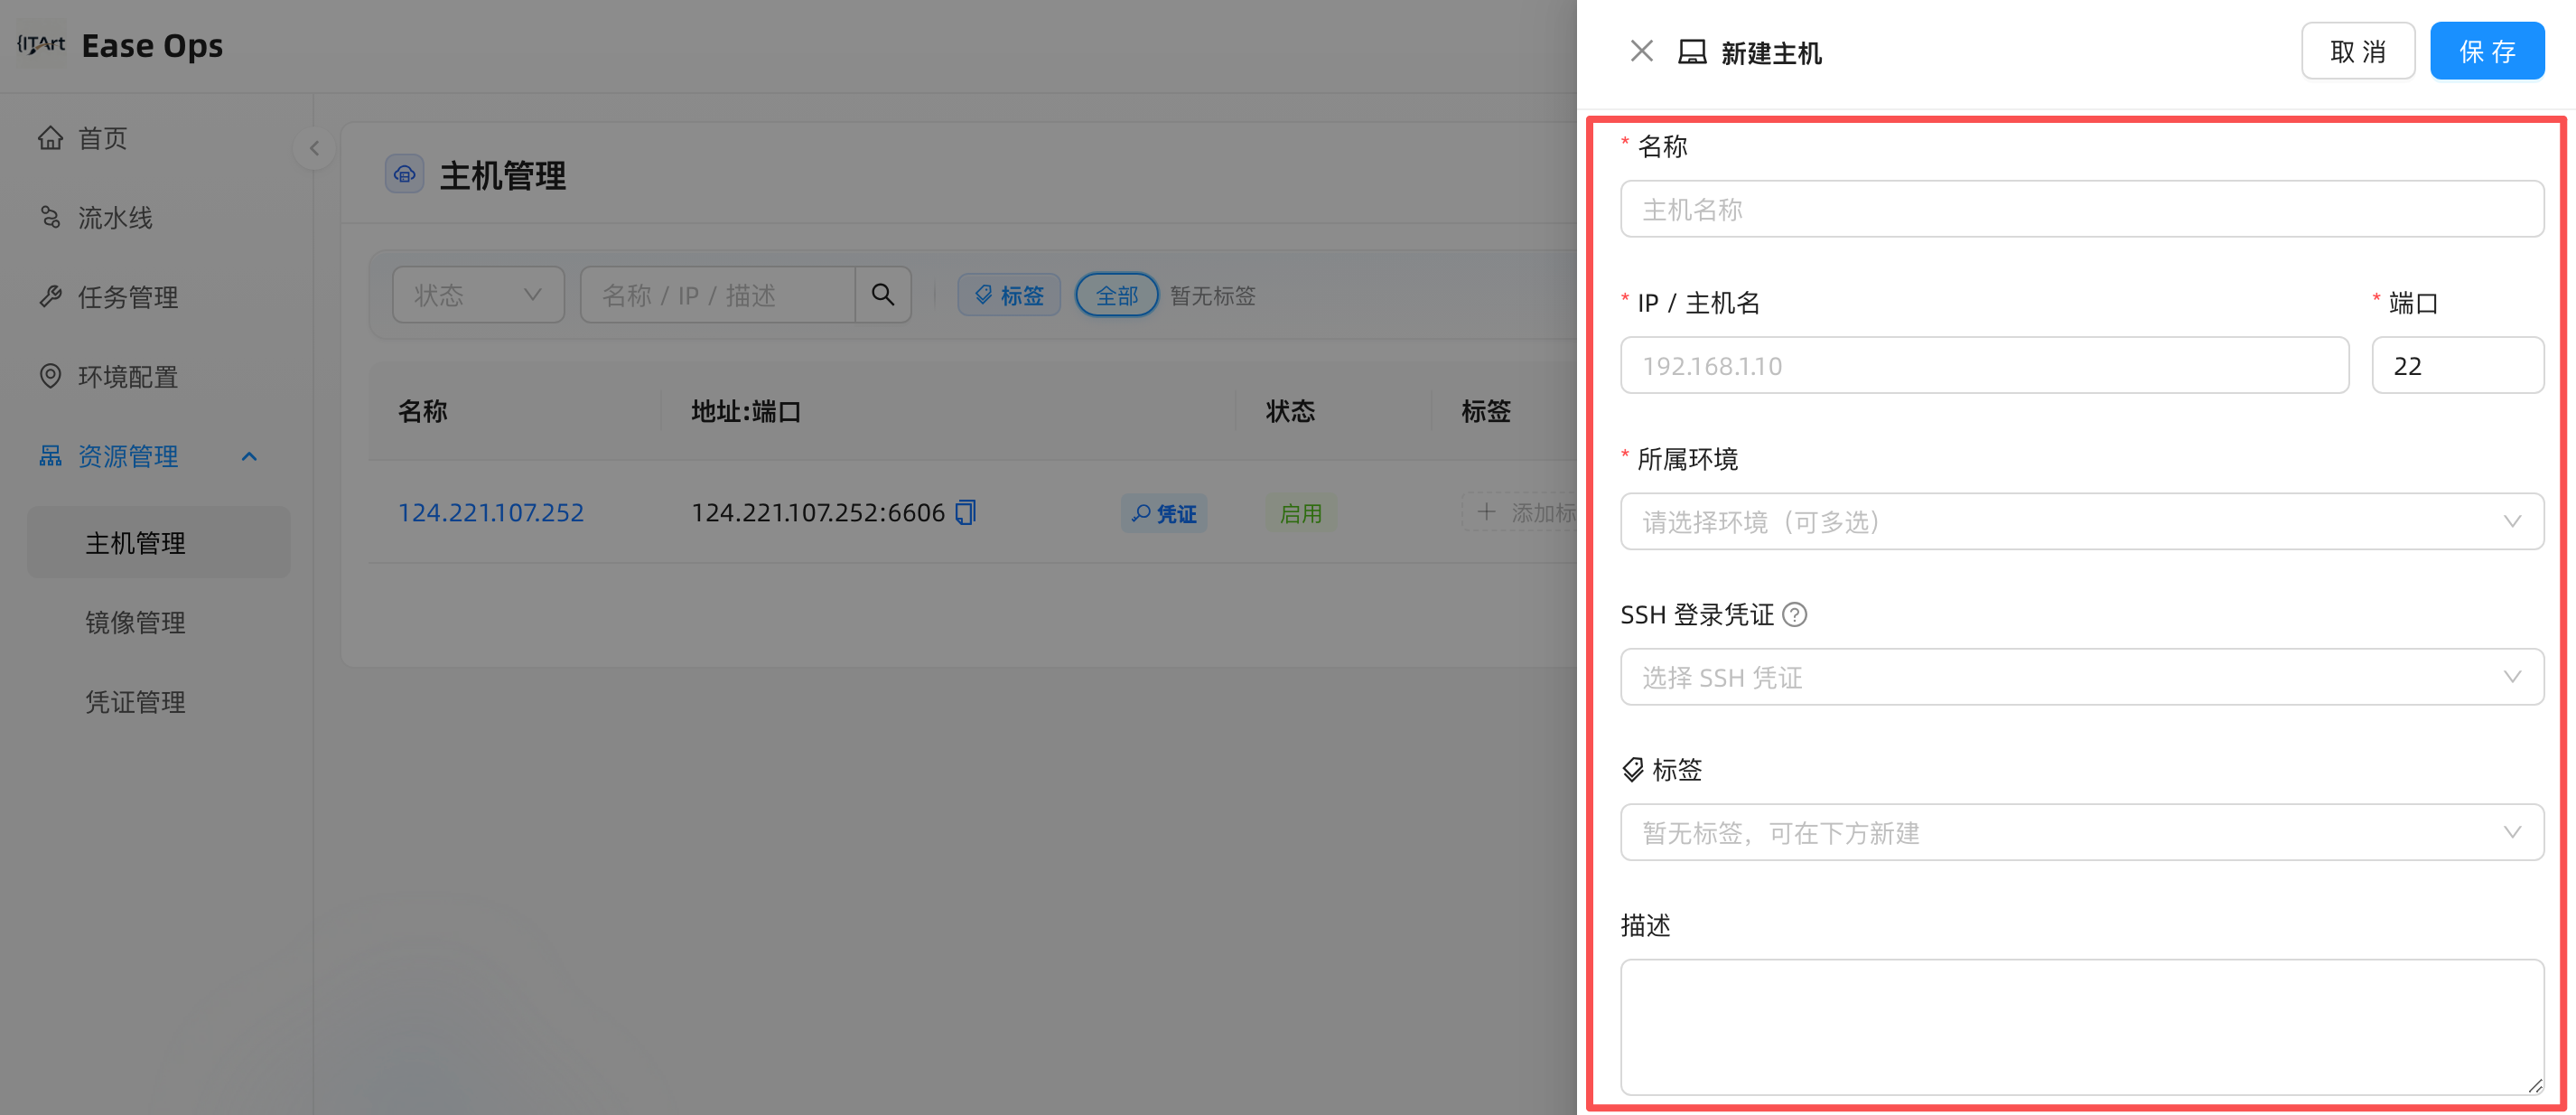
Task: Click the 端口 port field showing 22
Action: [2458, 365]
